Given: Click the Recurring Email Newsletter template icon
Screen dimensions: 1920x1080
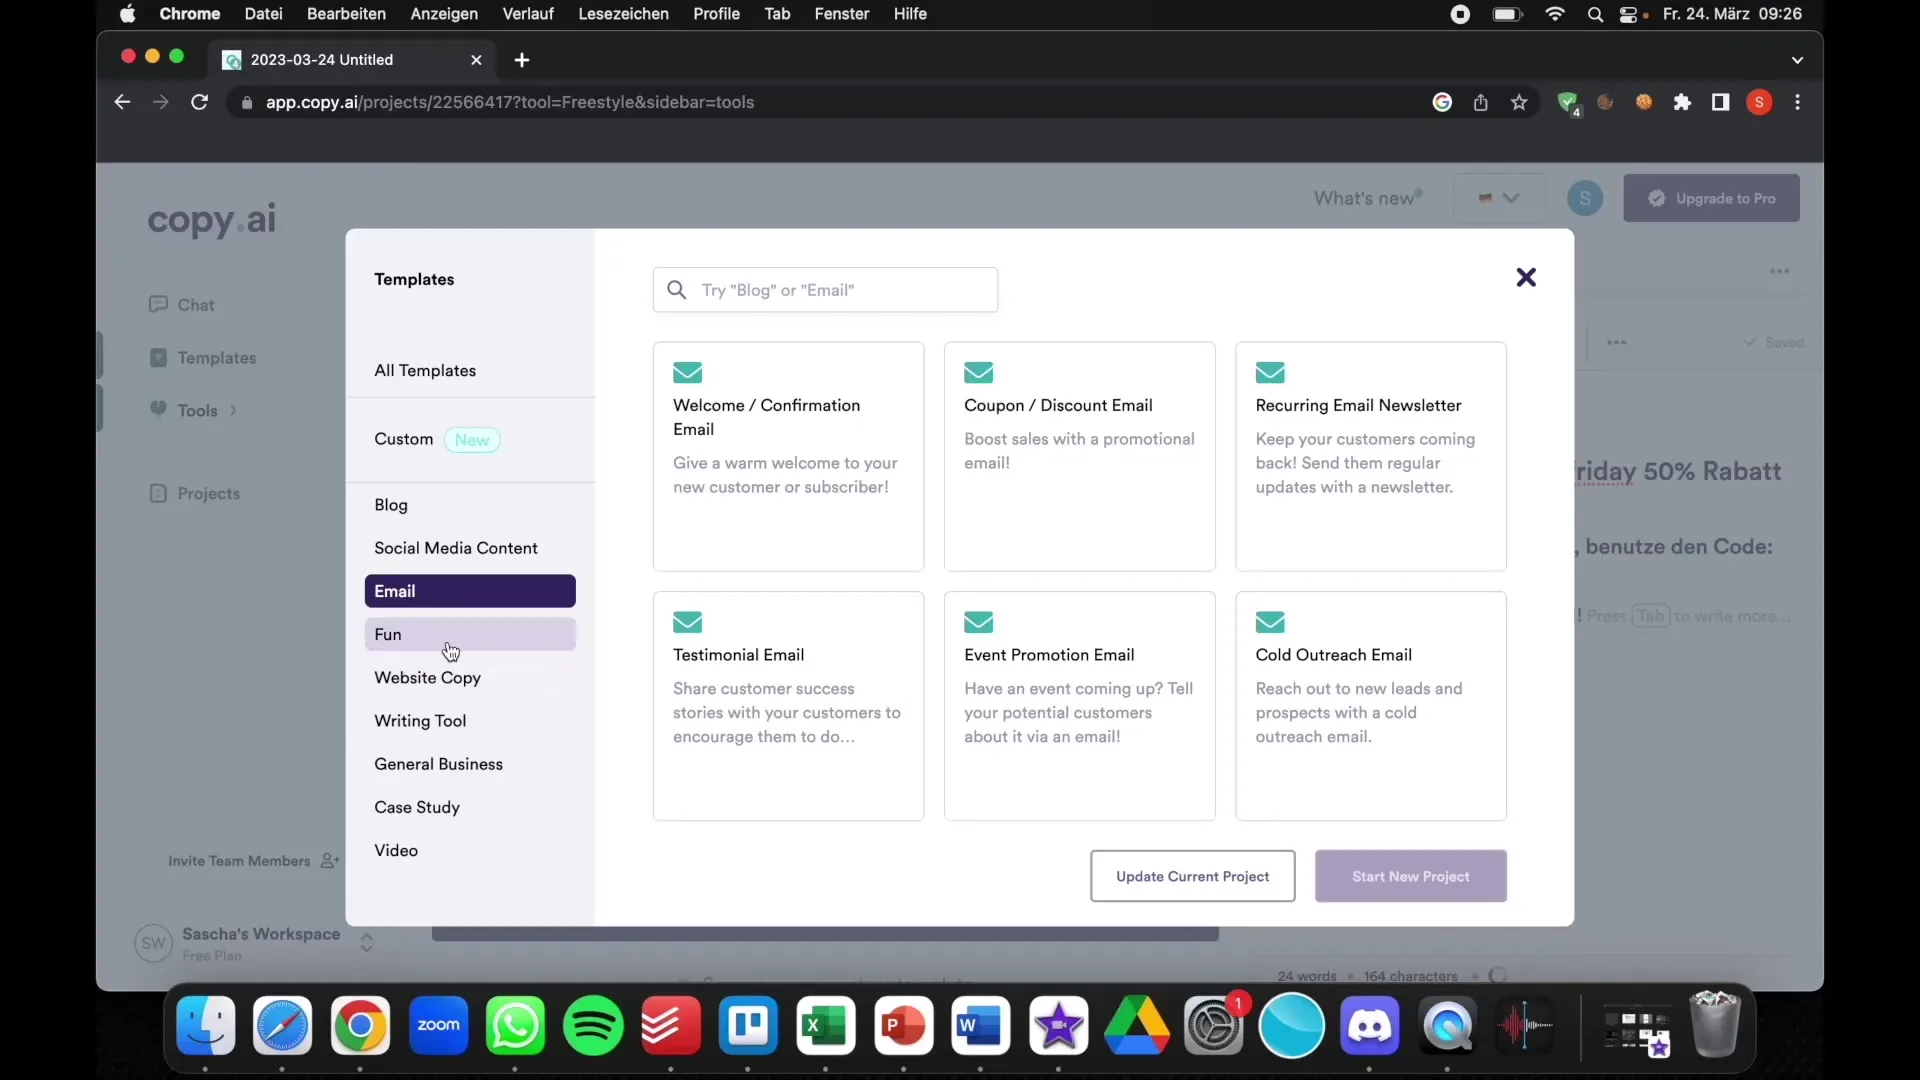Looking at the screenshot, I should pyautogui.click(x=1270, y=373).
